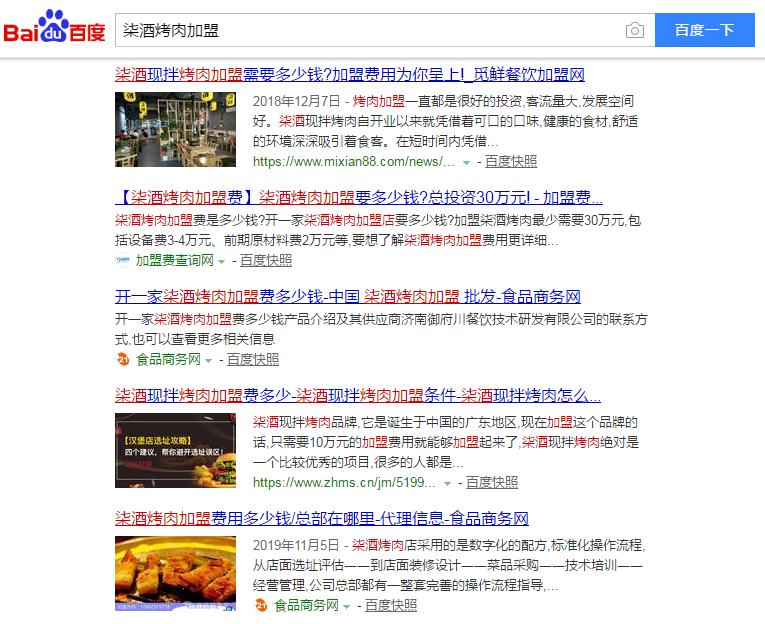Click burger thumbnail with 汉堡店选址攻略
The width and height of the screenshot is (765, 624).
(168, 450)
